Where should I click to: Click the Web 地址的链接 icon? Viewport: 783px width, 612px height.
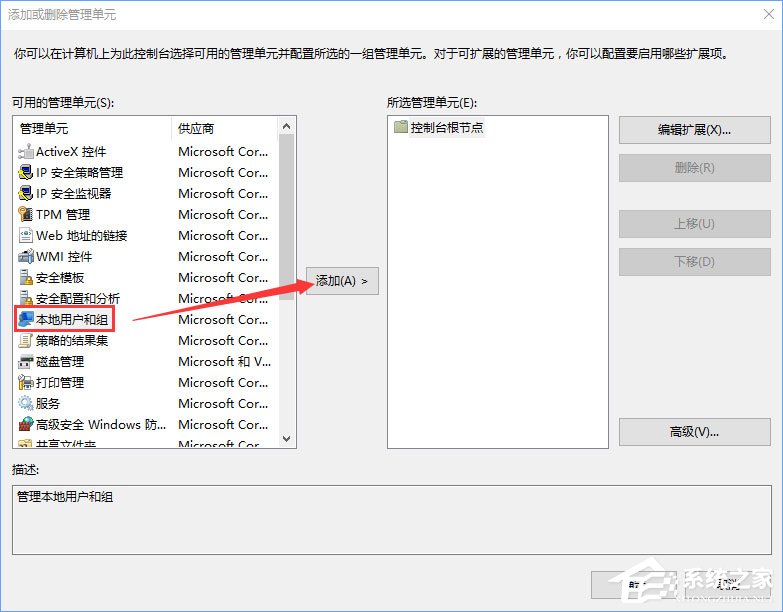(x=25, y=236)
